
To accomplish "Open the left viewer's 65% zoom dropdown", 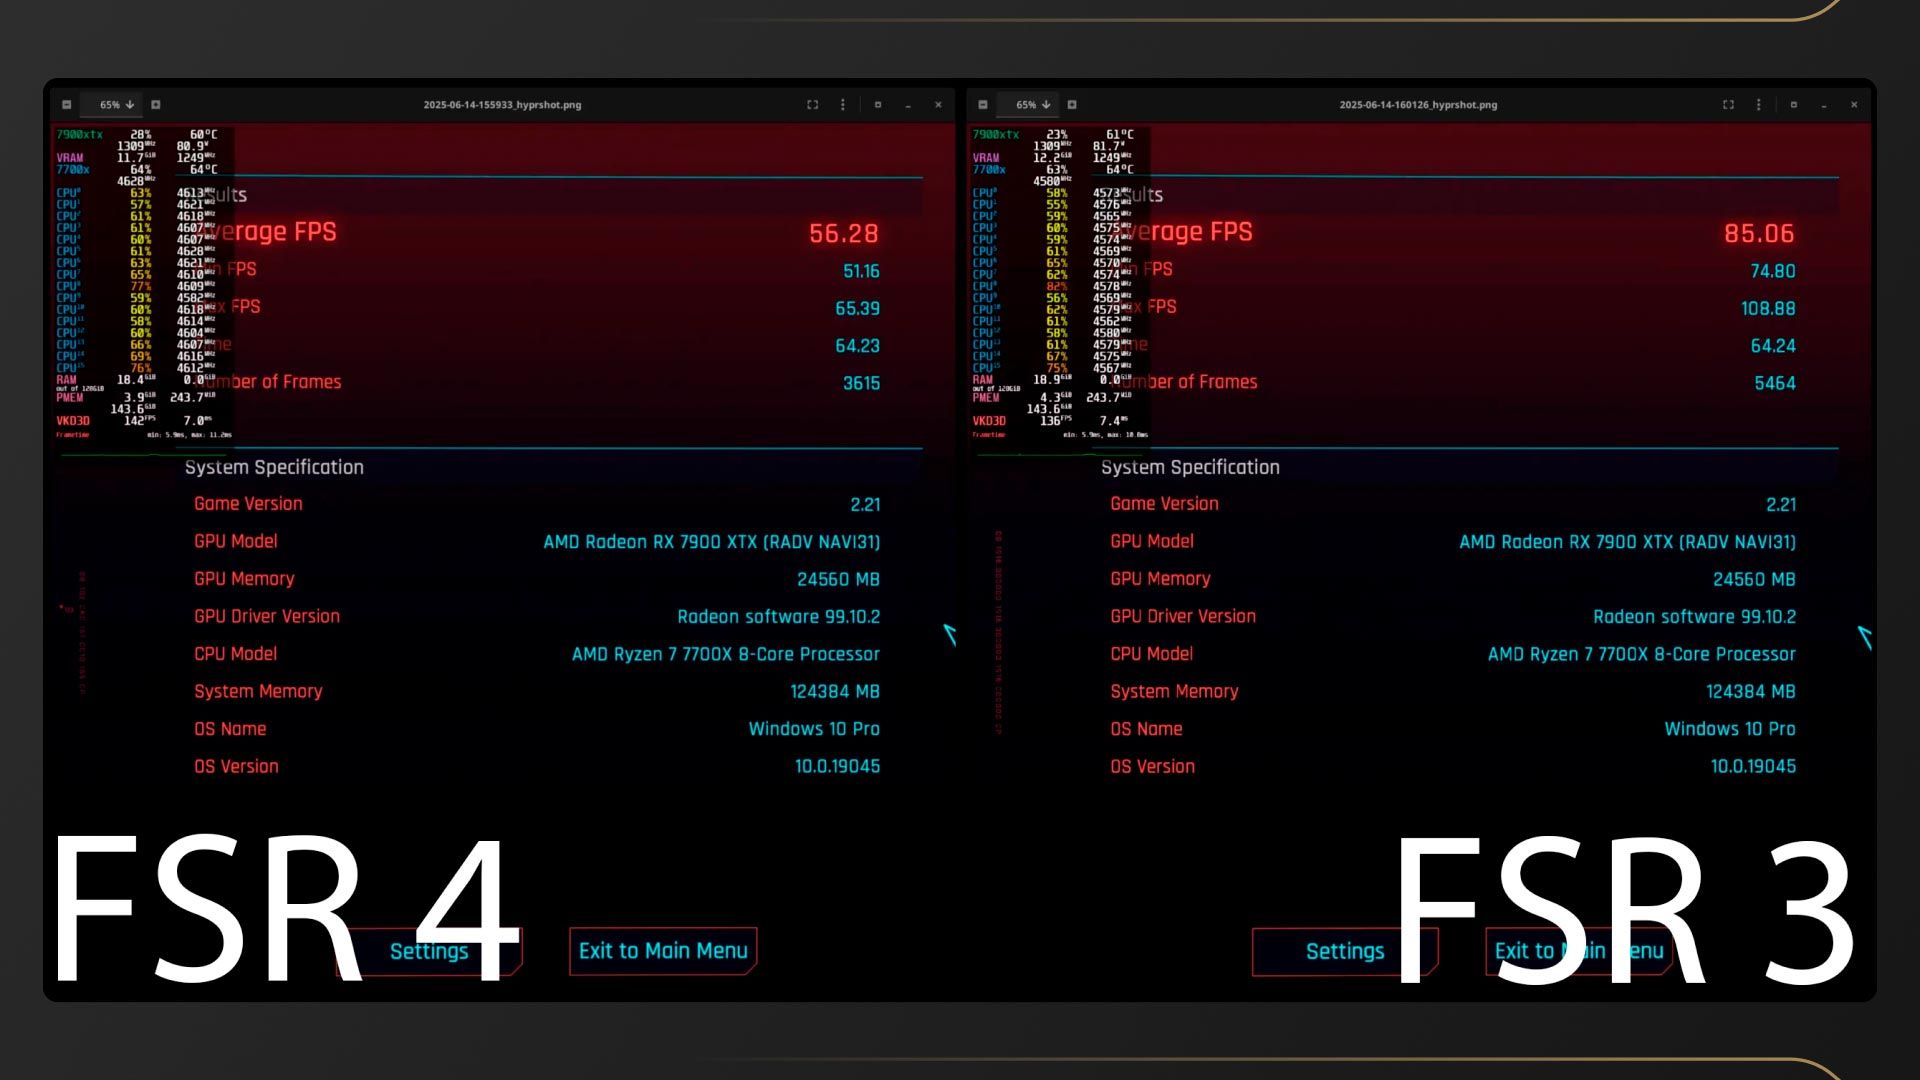I will [x=116, y=105].
